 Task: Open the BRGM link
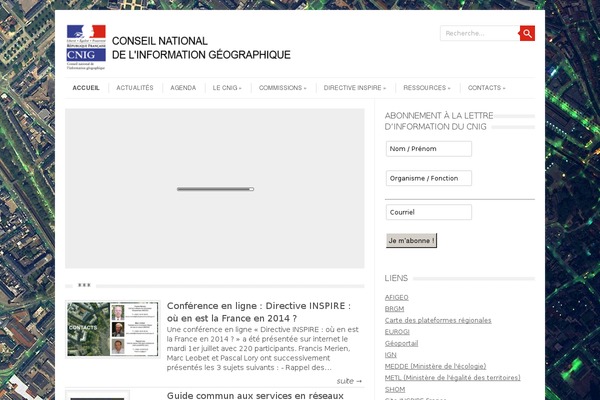(394, 309)
